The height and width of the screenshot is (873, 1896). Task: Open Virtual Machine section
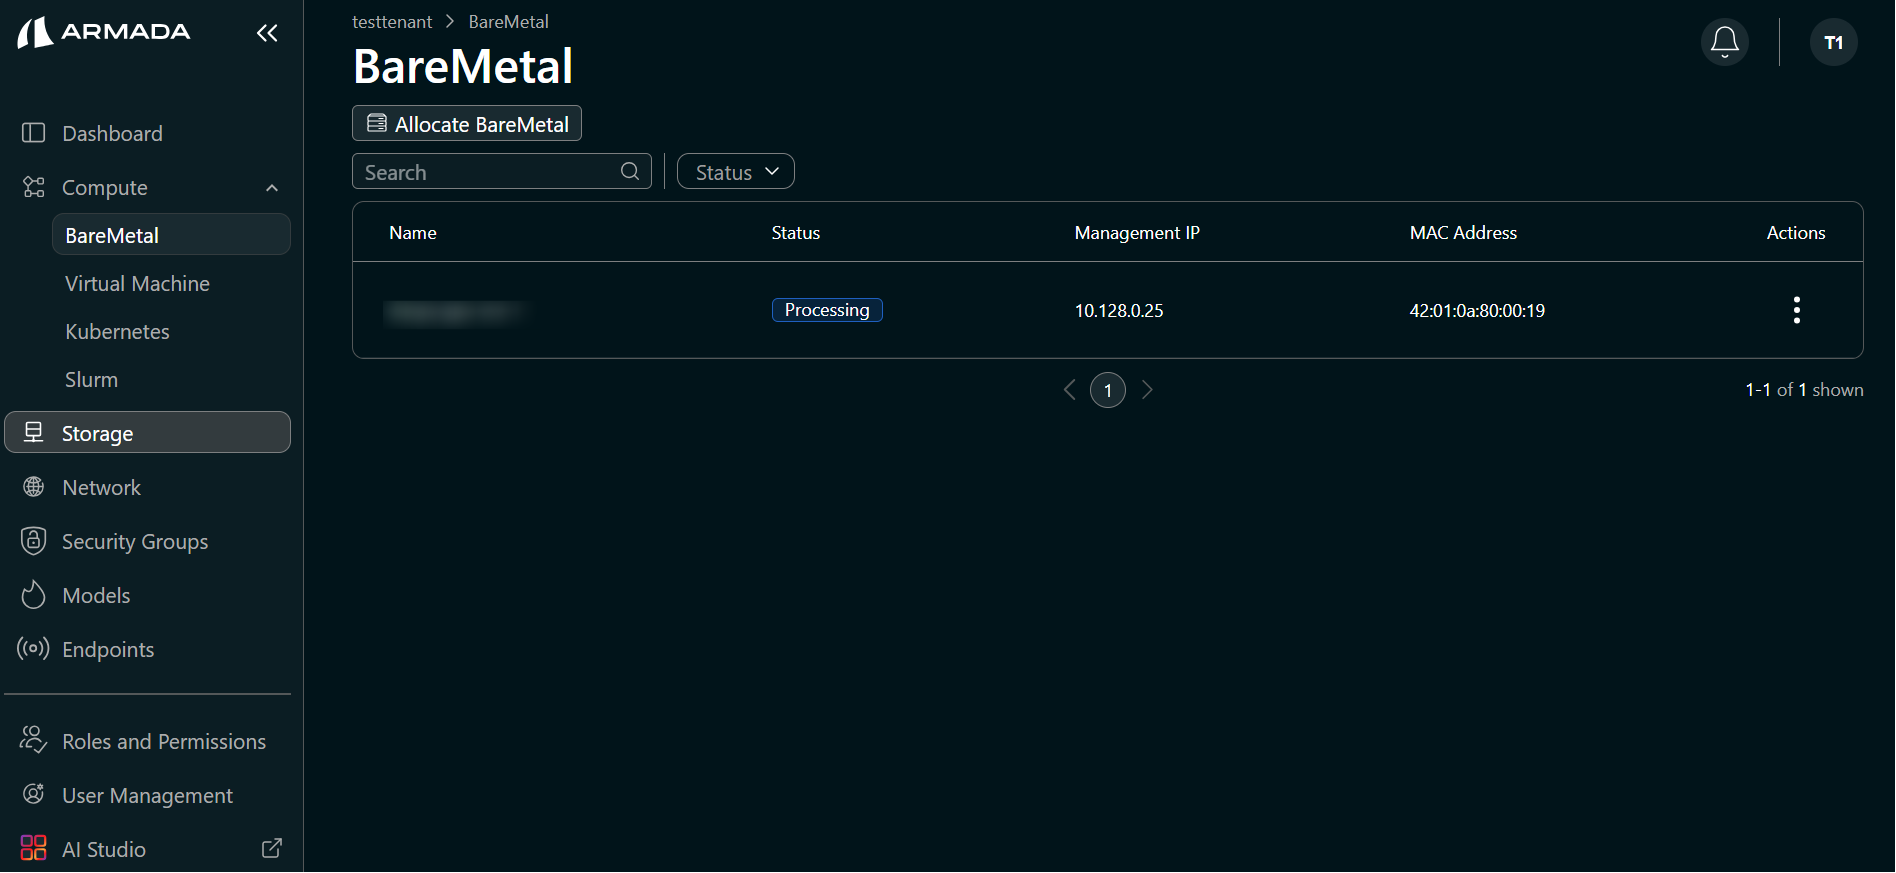171,283
